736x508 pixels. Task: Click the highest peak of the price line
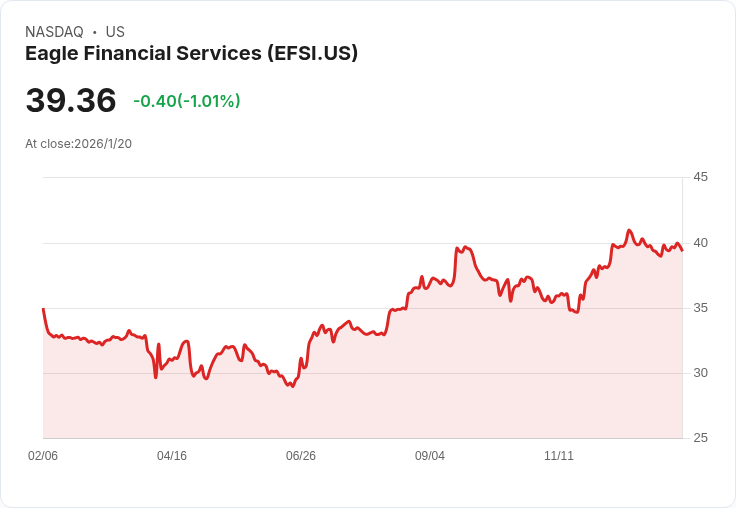pos(629,230)
